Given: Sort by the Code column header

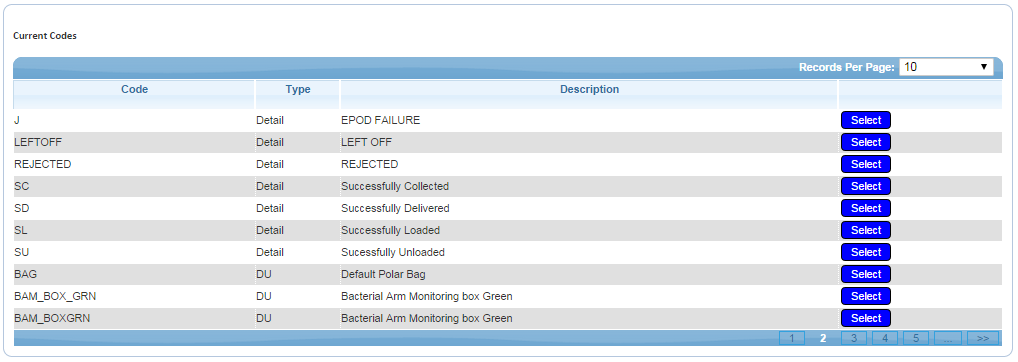Looking at the screenshot, I should [x=134, y=90].
